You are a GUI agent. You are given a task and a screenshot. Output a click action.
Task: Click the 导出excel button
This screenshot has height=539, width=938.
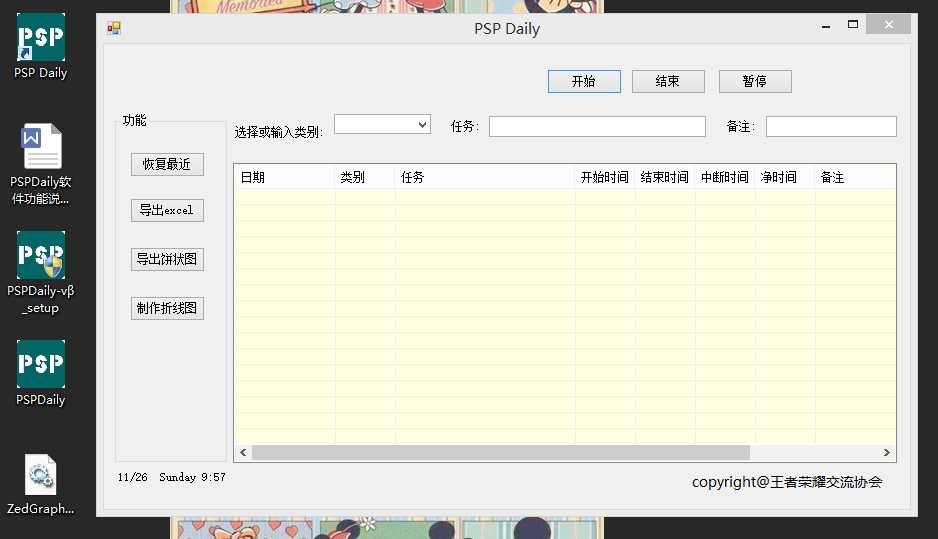coord(168,211)
